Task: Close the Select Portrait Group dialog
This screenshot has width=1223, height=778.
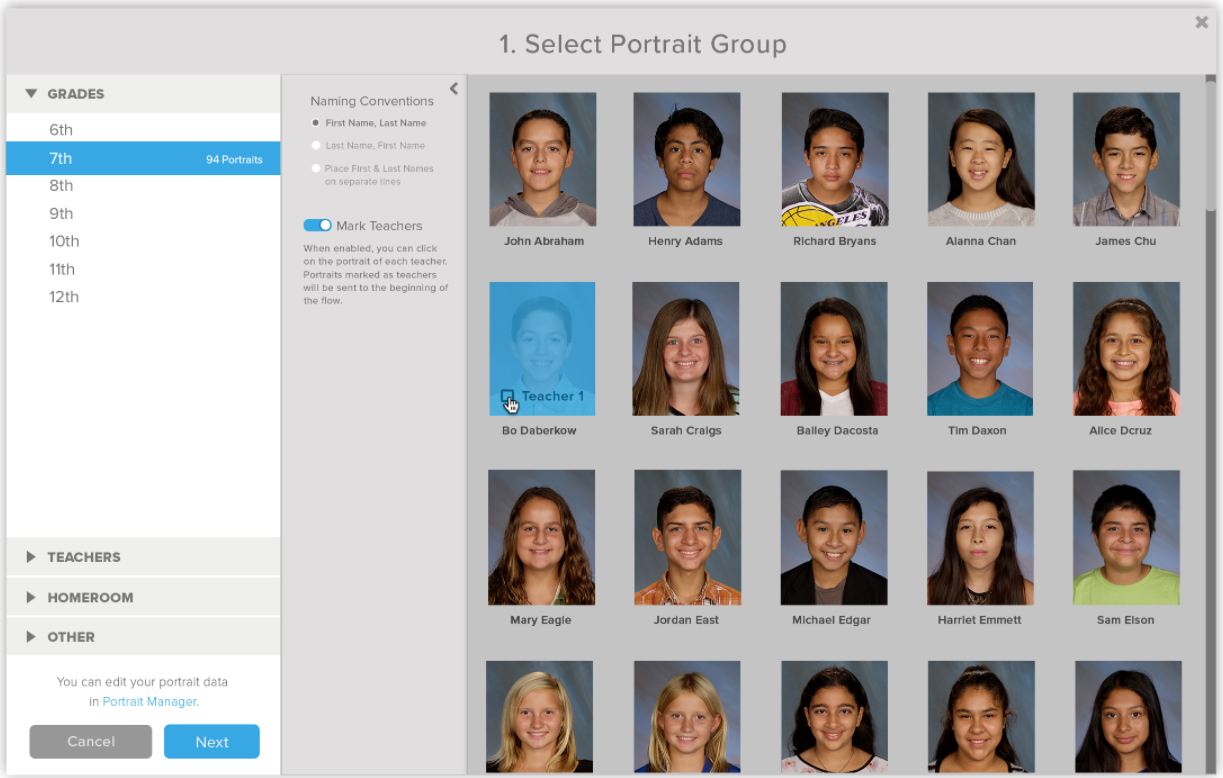Action: coord(1201,22)
